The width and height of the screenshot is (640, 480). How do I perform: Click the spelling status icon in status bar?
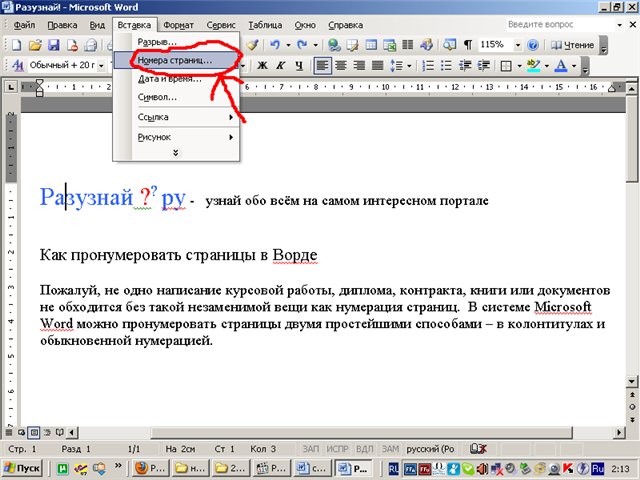(x=478, y=449)
